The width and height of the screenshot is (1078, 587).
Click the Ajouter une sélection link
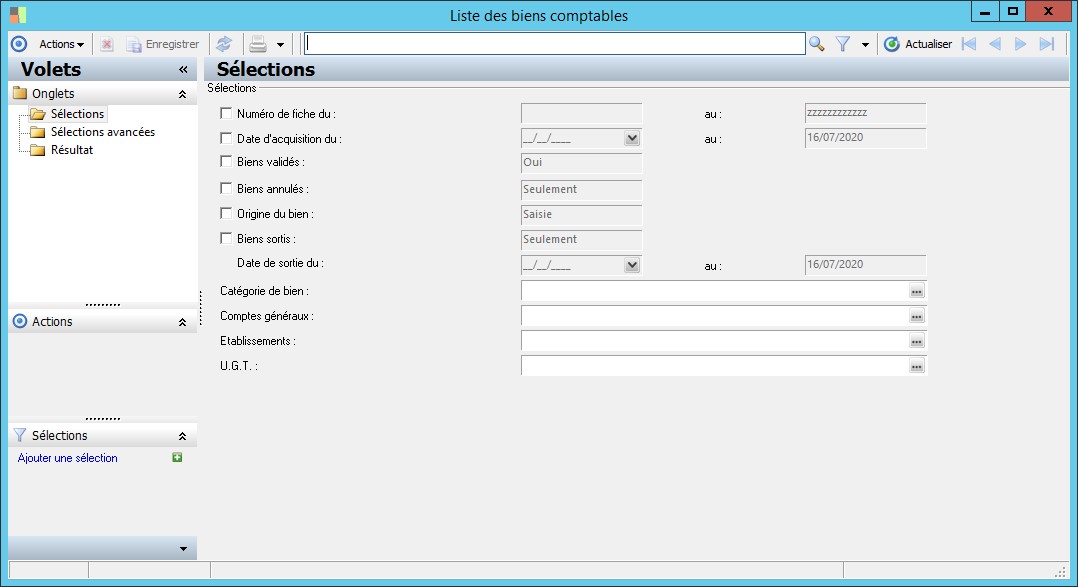(x=67, y=458)
